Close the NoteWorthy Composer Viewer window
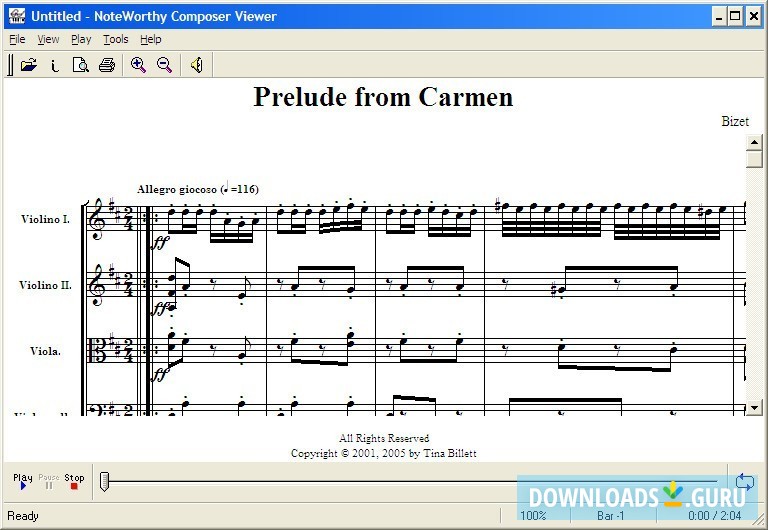Viewport: 768px width, 530px height. [x=753, y=17]
